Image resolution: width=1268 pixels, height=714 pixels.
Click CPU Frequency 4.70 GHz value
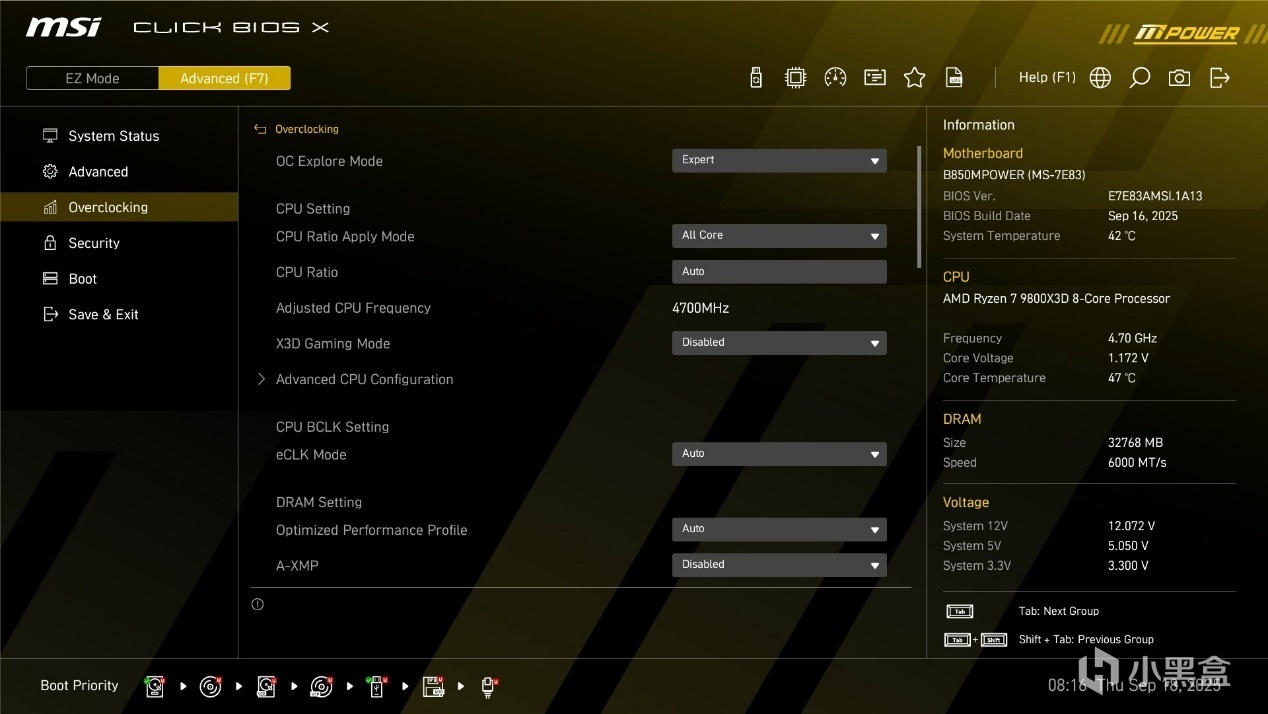[x=1132, y=338]
